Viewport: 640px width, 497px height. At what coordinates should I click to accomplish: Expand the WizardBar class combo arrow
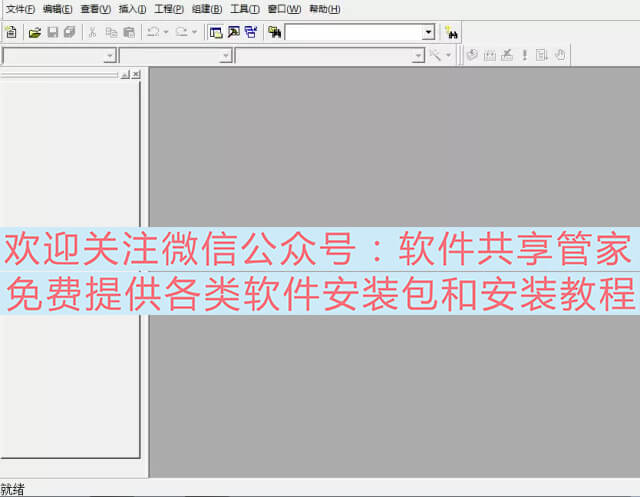point(109,55)
